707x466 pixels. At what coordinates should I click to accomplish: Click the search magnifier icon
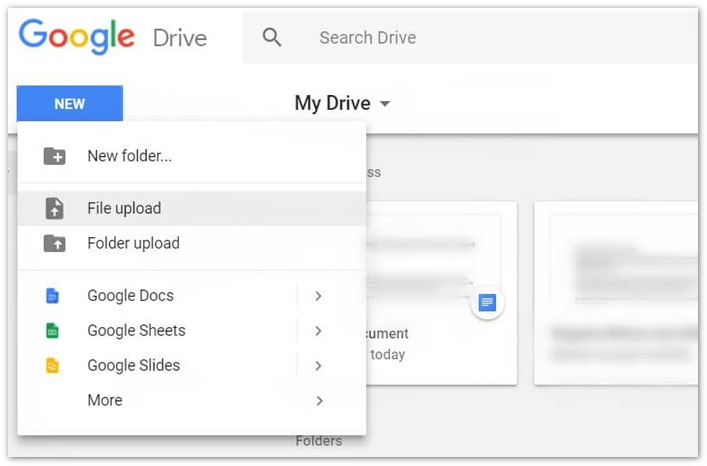click(x=272, y=37)
